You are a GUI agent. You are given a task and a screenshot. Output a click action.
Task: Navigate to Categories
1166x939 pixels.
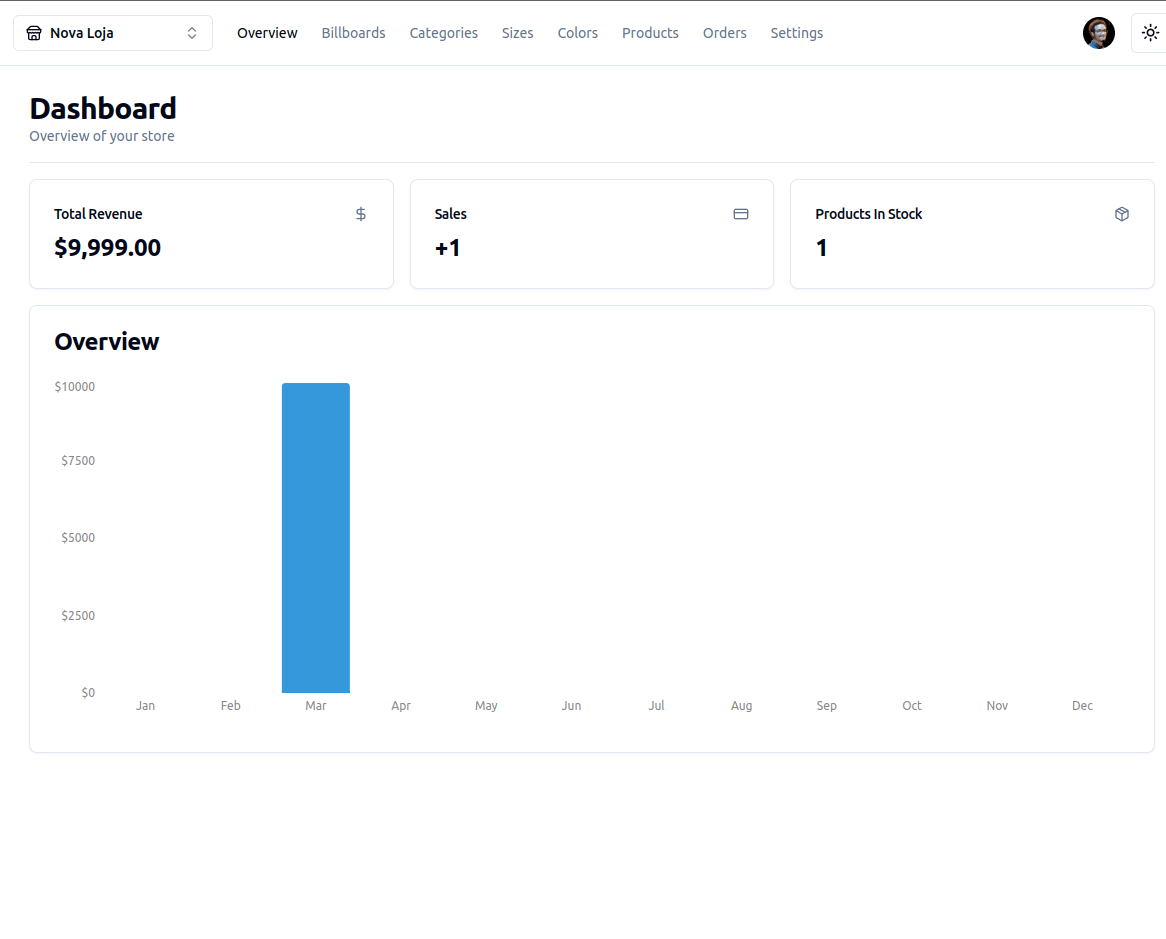coord(443,33)
